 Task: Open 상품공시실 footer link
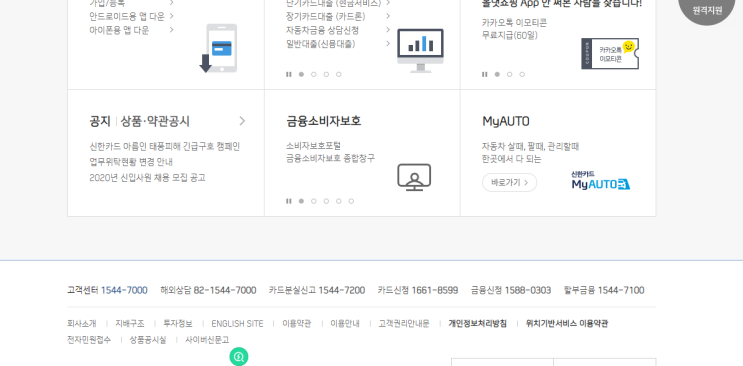pos(148,340)
